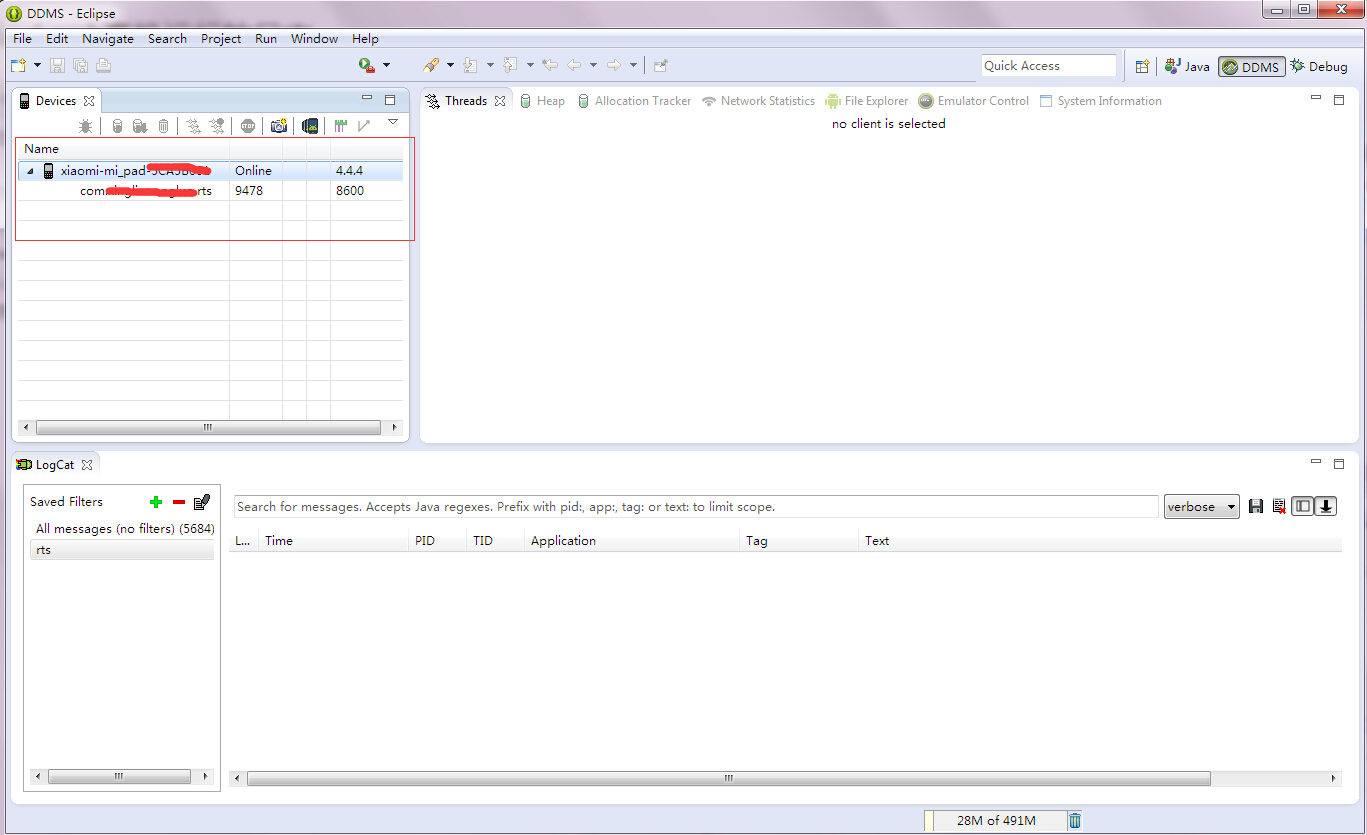Click the Cause GC trash icon
The width and height of the screenshot is (1367, 835).
(x=163, y=126)
